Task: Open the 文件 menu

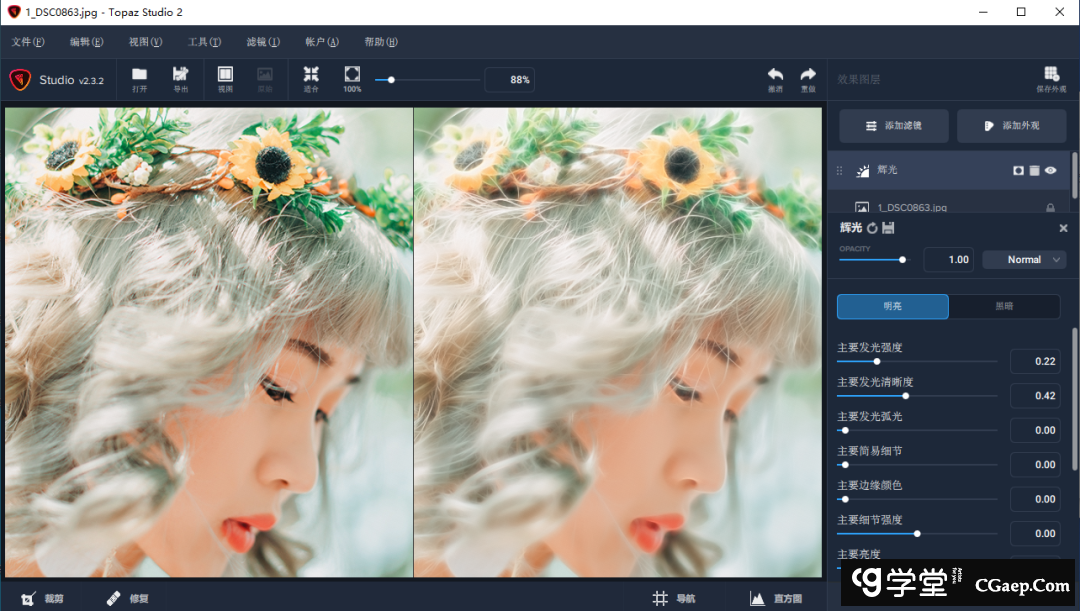Action: [x=28, y=42]
